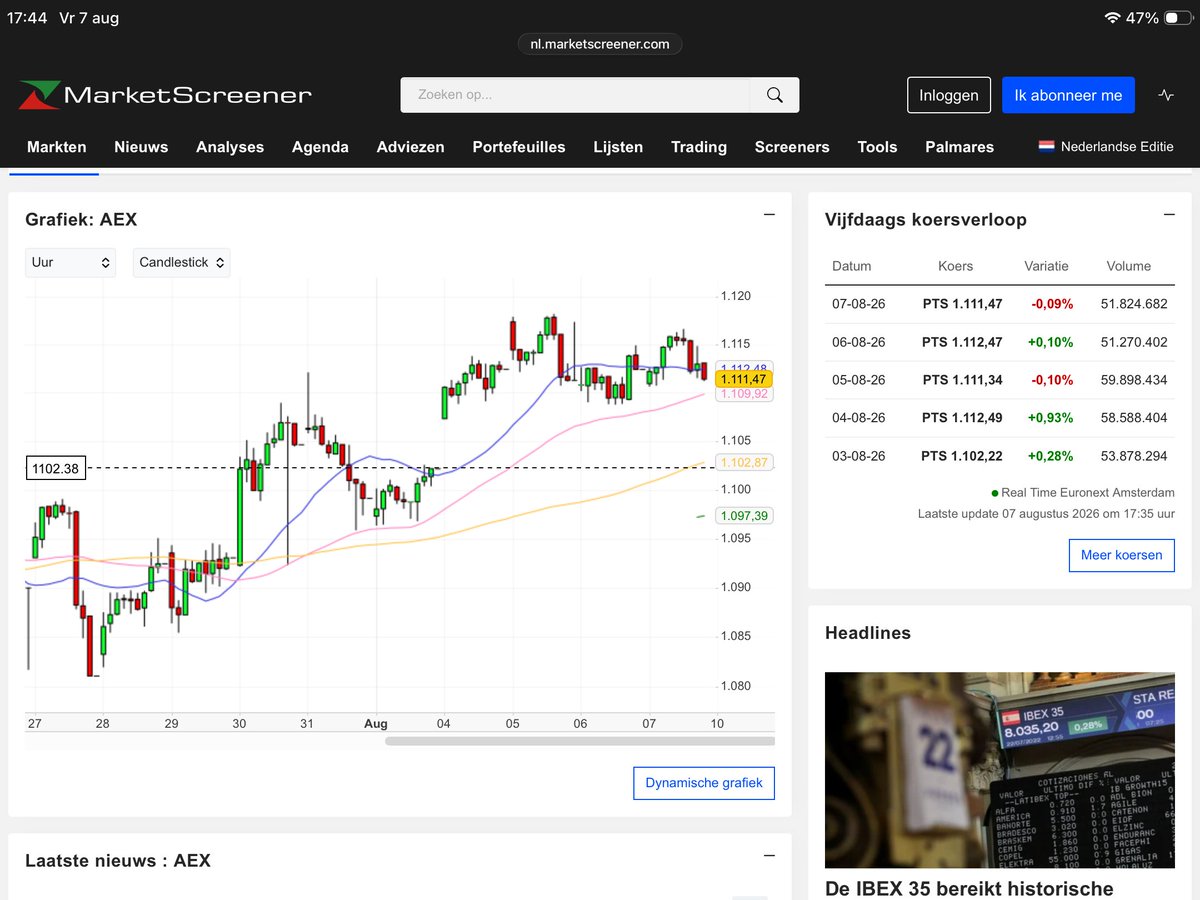Screen dimensions: 1200x900
Task: Click the Meer koersen button
Action: tap(1122, 555)
